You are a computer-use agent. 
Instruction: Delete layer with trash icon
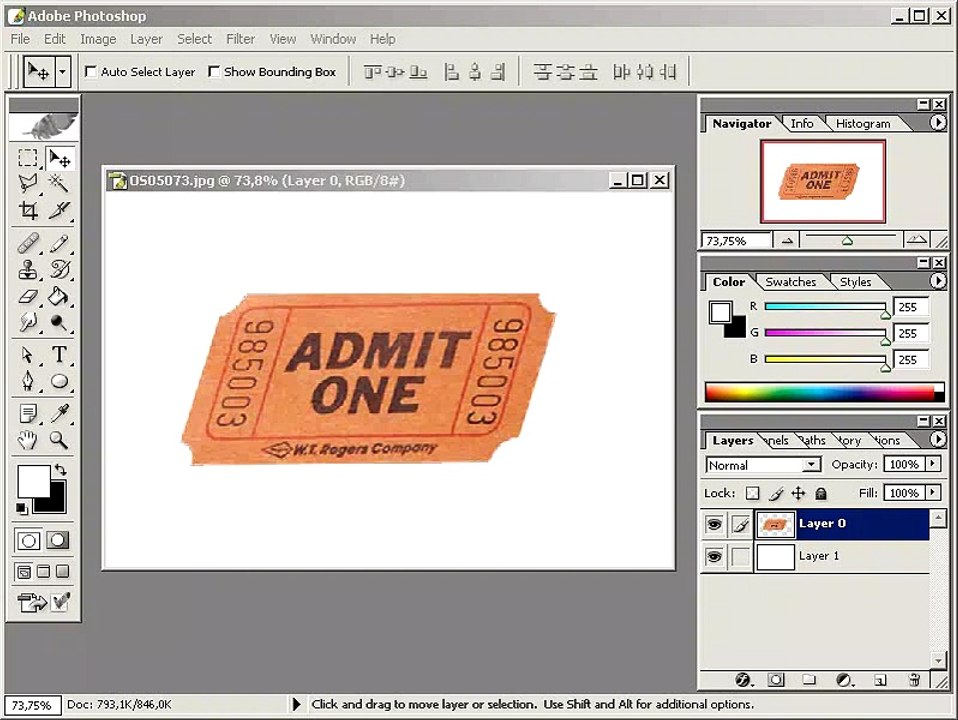tap(914, 680)
